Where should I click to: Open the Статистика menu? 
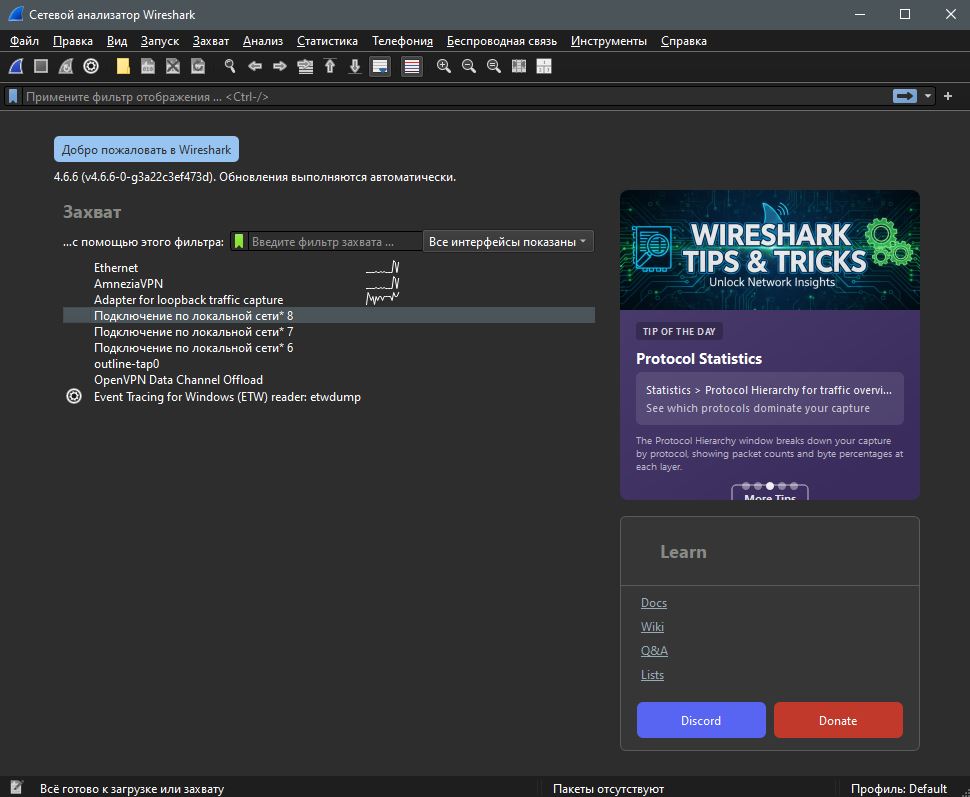[x=327, y=41]
